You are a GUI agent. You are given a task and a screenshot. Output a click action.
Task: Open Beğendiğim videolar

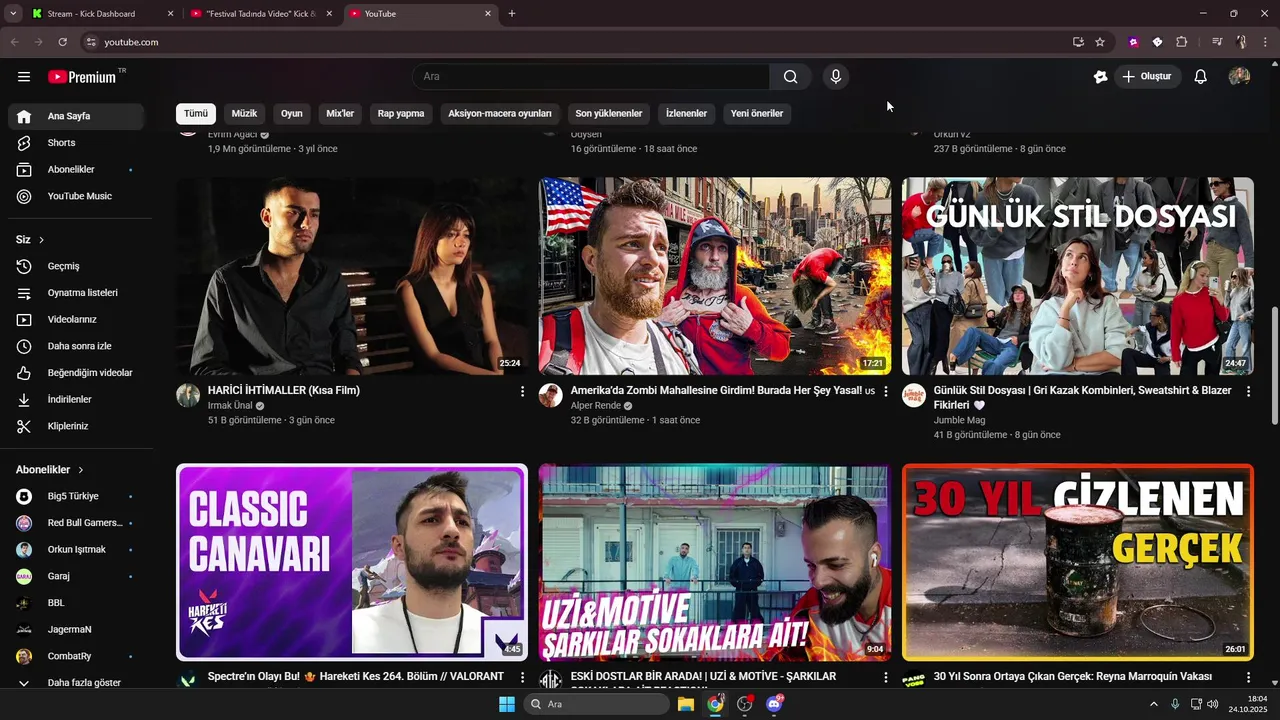[76, 373]
